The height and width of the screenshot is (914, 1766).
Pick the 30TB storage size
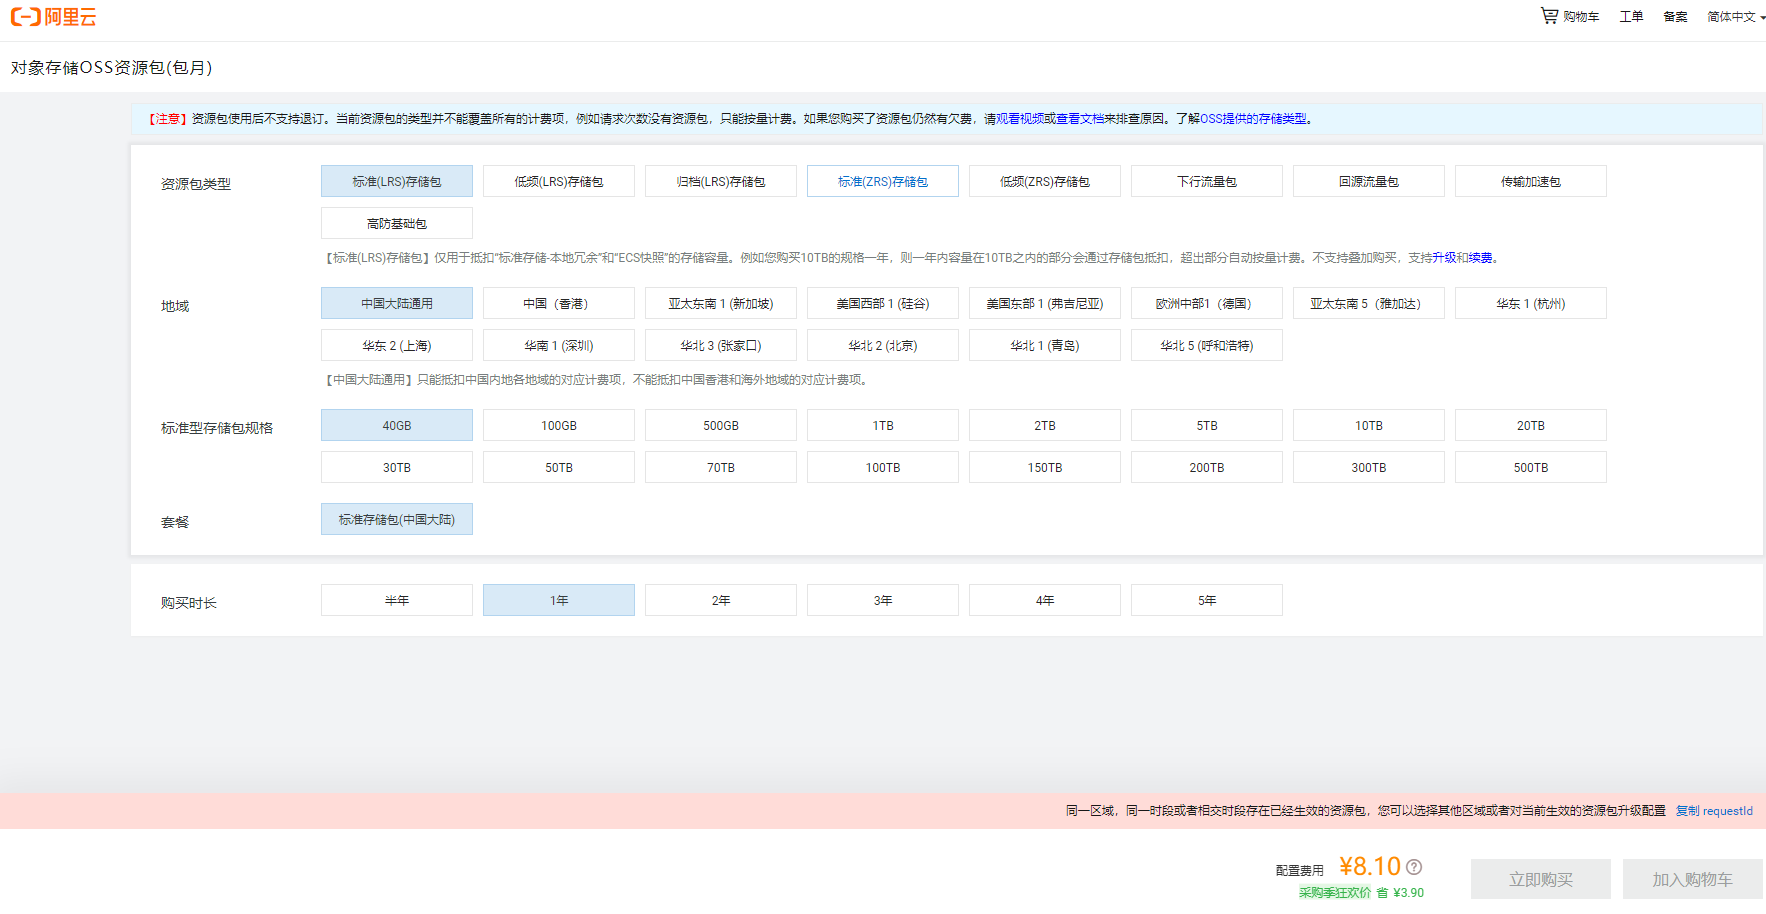pyautogui.click(x=397, y=467)
